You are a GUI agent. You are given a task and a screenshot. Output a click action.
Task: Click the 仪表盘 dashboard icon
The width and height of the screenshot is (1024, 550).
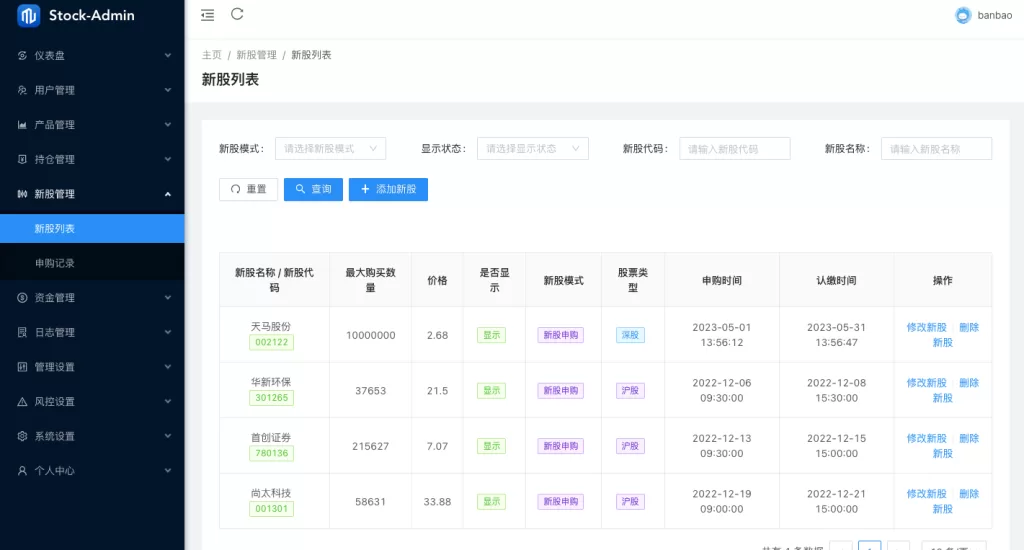[22, 56]
